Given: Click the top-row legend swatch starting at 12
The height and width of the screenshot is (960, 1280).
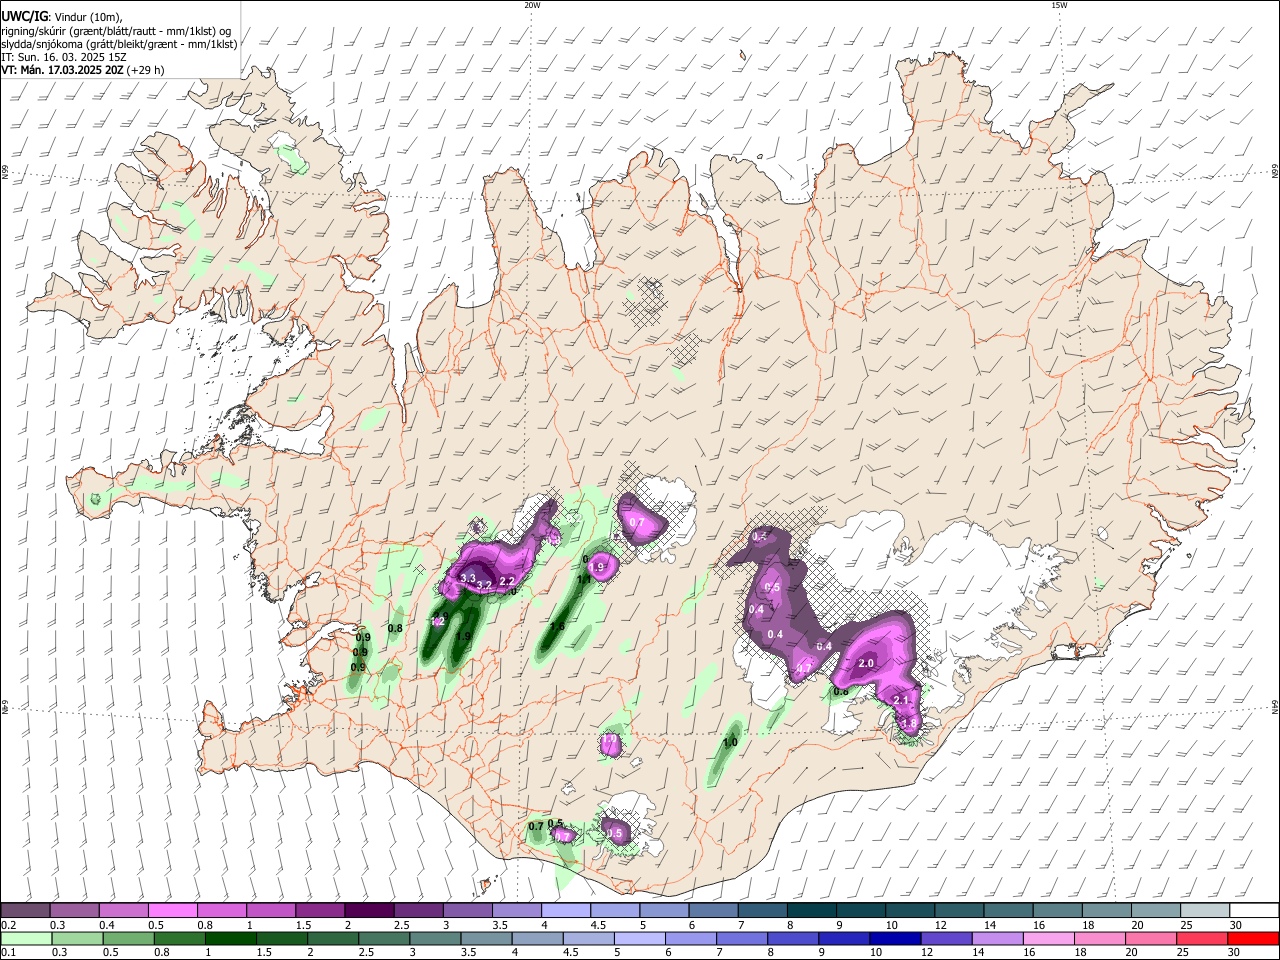Looking at the screenshot, I should pyautogui.click(x=958, y=910).
